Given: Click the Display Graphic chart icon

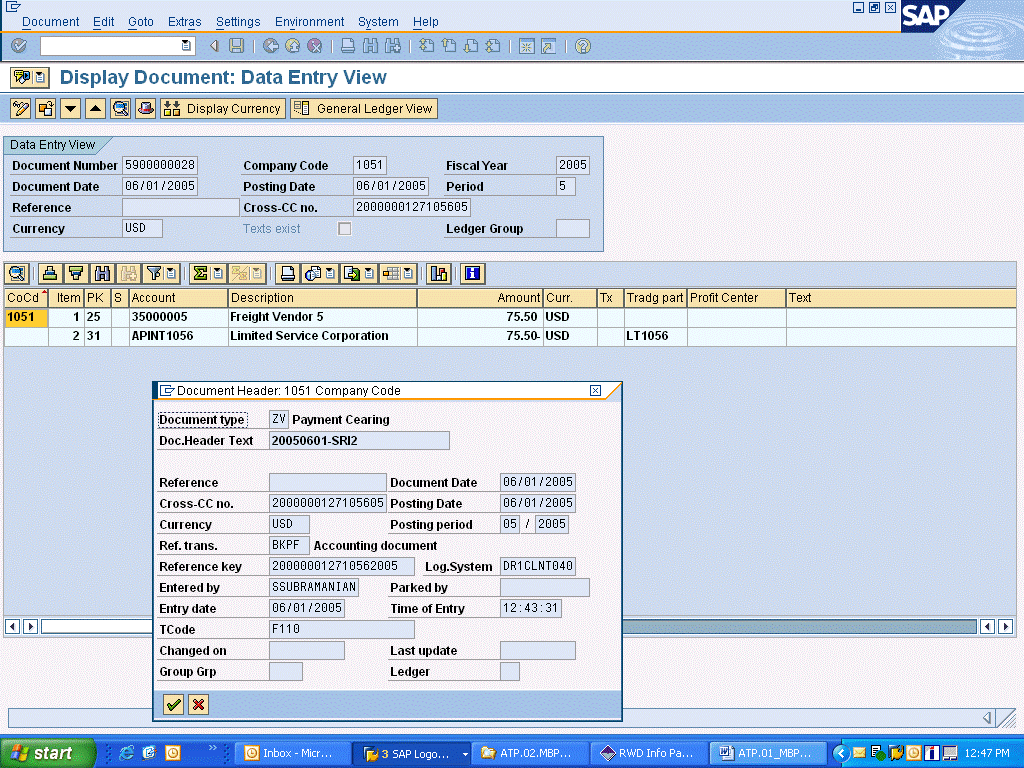Looking at the screenshot, I should point(439,274).
